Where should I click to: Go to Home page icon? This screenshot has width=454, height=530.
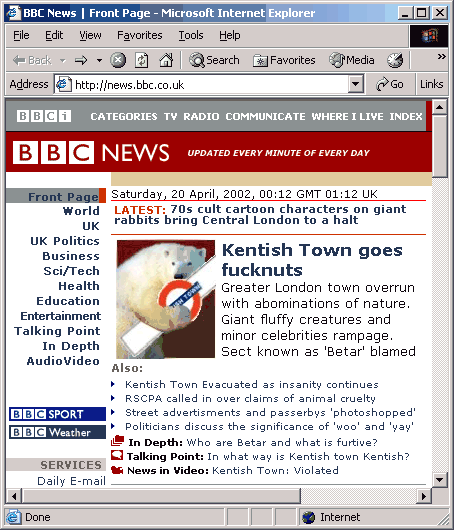tap(166, 61)
